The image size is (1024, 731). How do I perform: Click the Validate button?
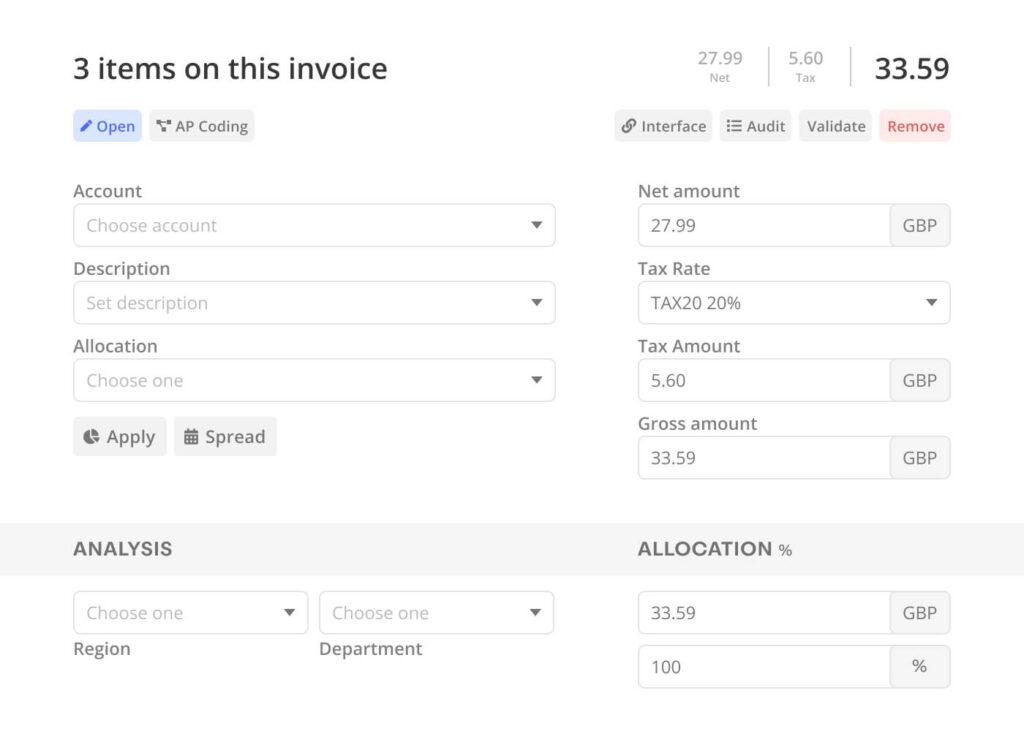(834, 126)
